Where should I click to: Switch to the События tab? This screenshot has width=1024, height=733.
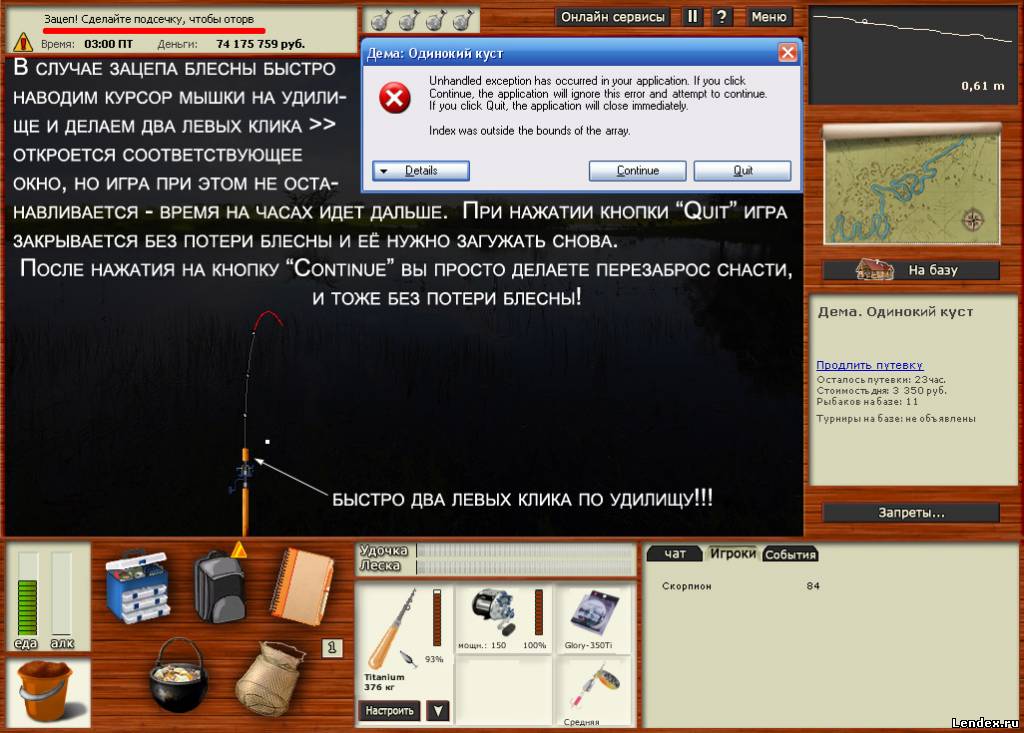tap(790, 554)
